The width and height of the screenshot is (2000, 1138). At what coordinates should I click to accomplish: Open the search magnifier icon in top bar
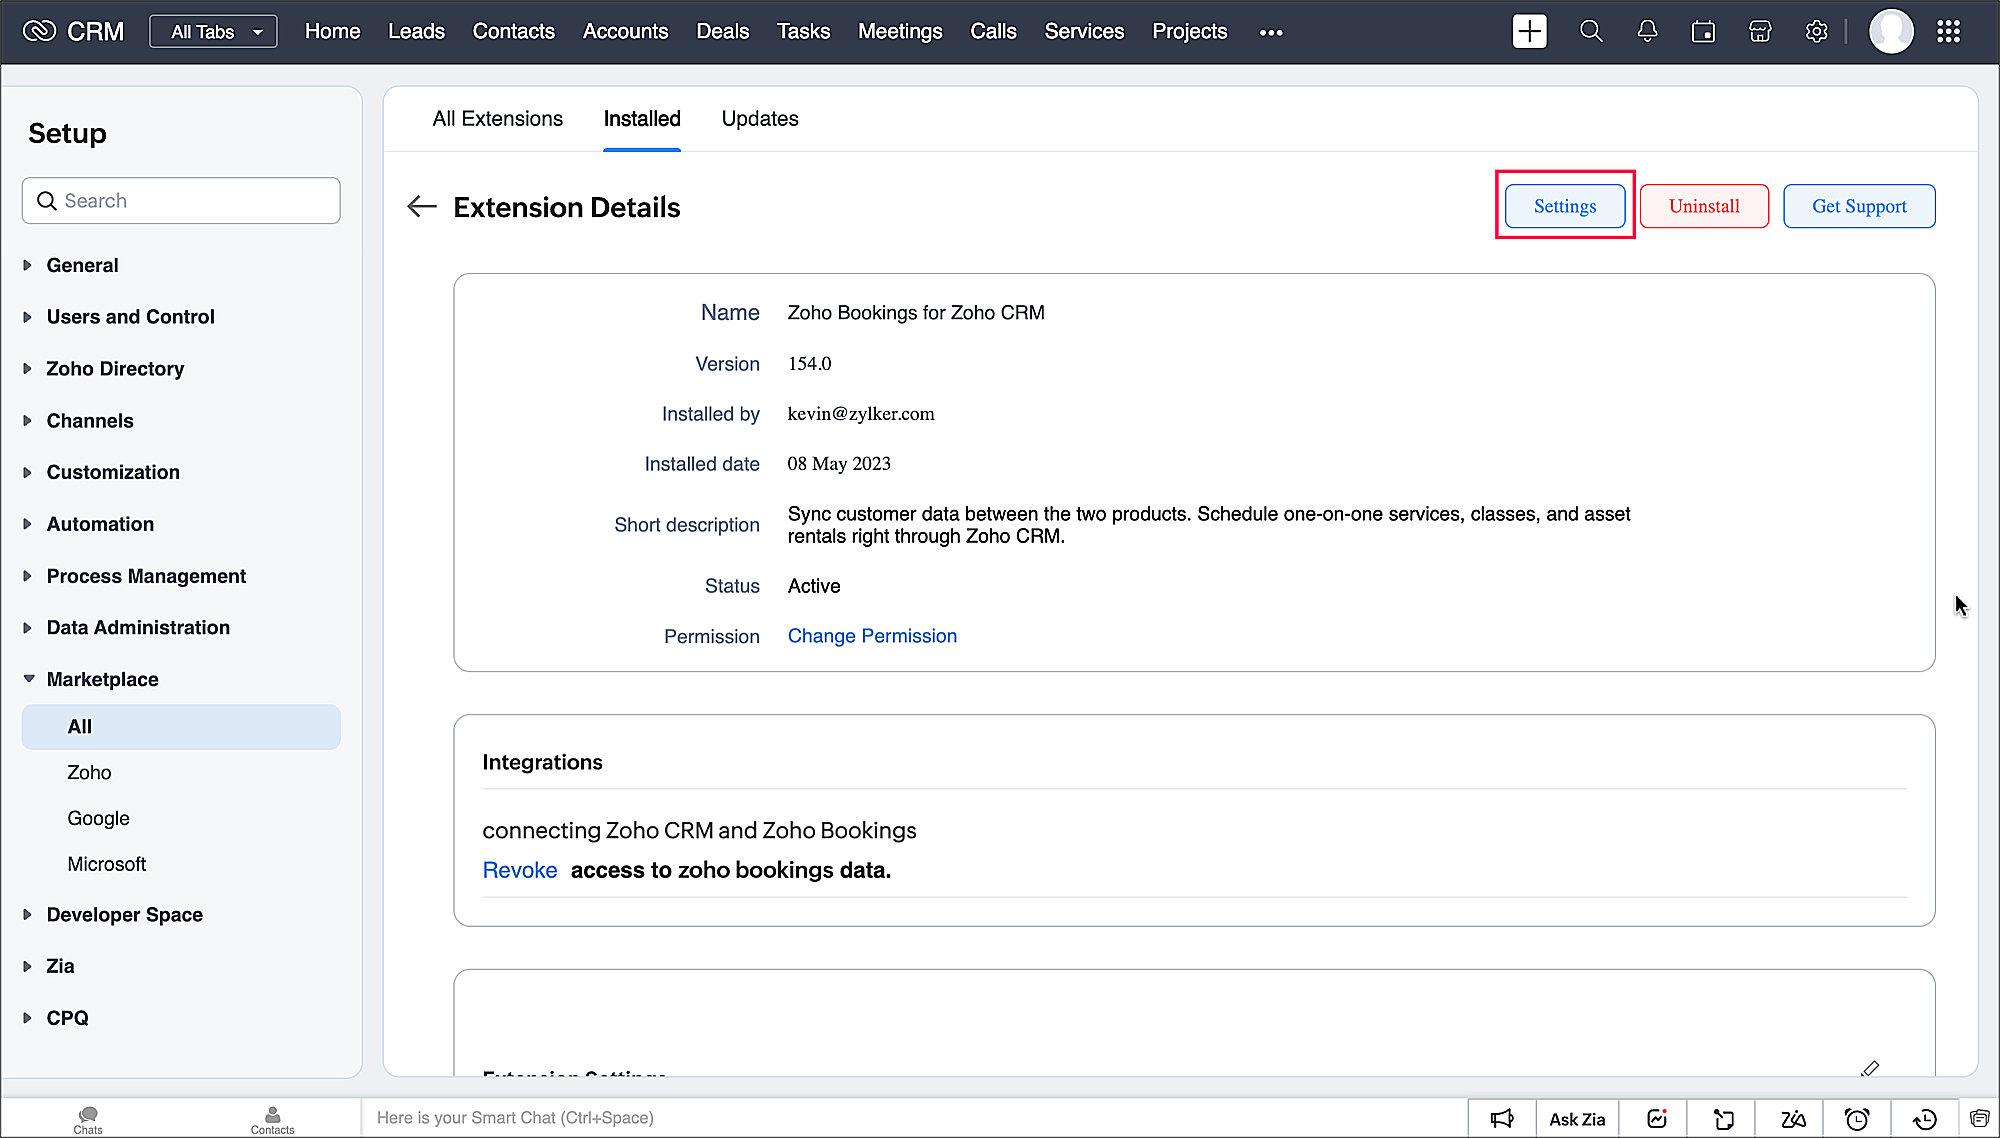[1591, 32]
